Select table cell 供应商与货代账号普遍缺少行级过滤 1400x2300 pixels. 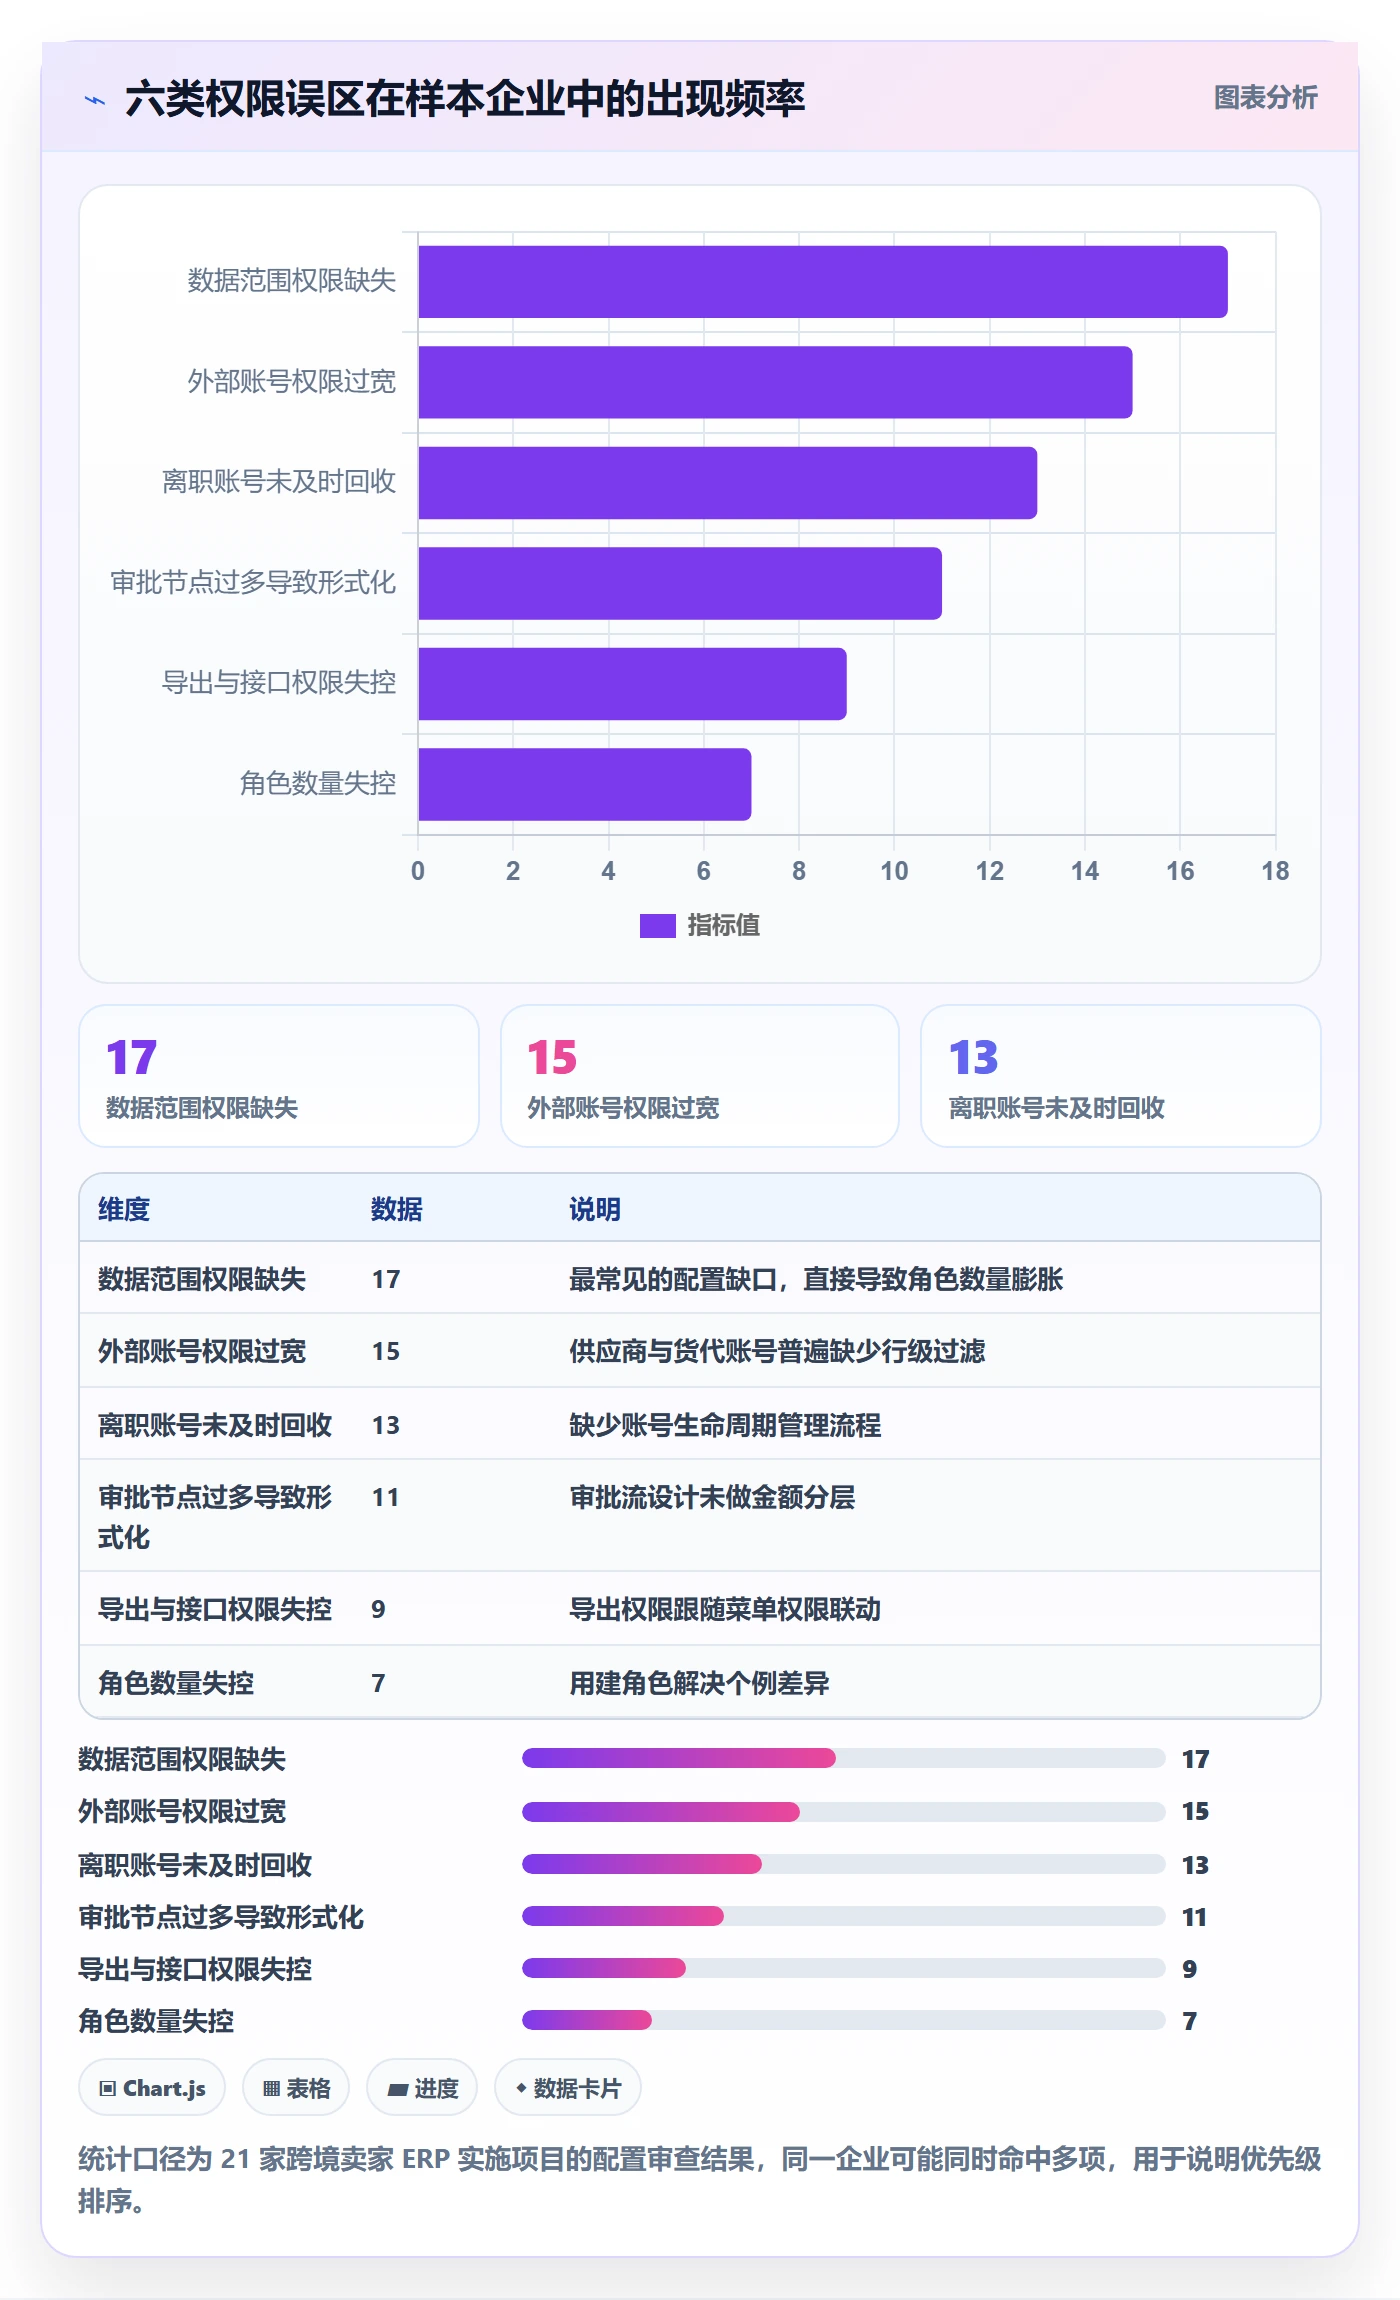[x=777, y=1352]
